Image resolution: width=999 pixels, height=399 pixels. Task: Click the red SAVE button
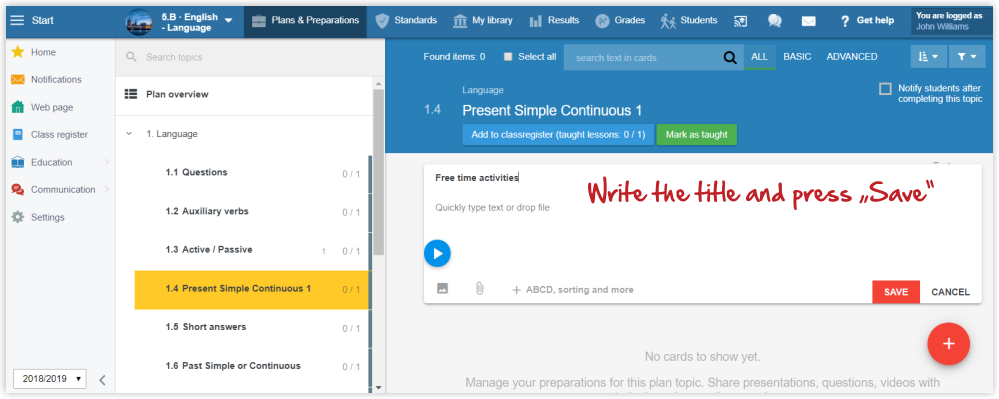click(896, 292)
